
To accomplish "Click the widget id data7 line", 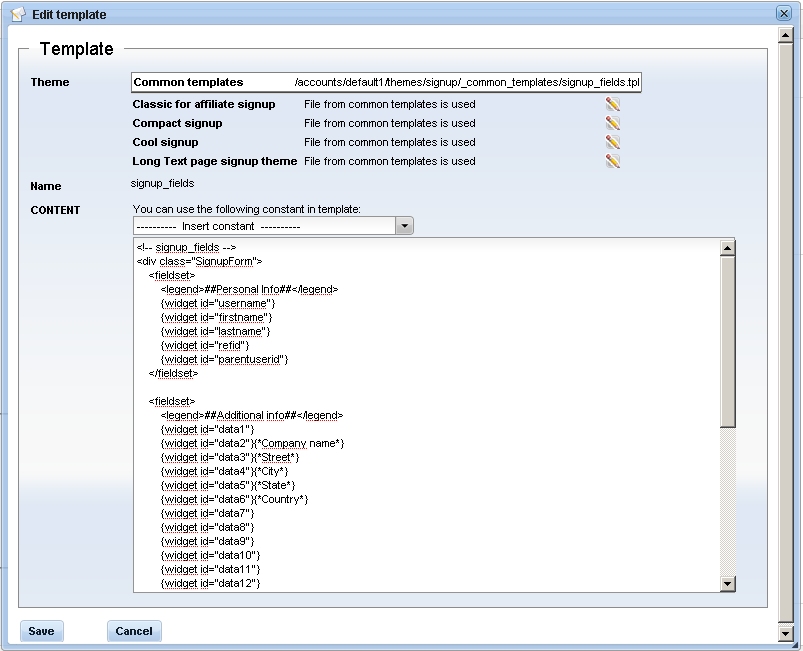I will click(x=207, y=513).
